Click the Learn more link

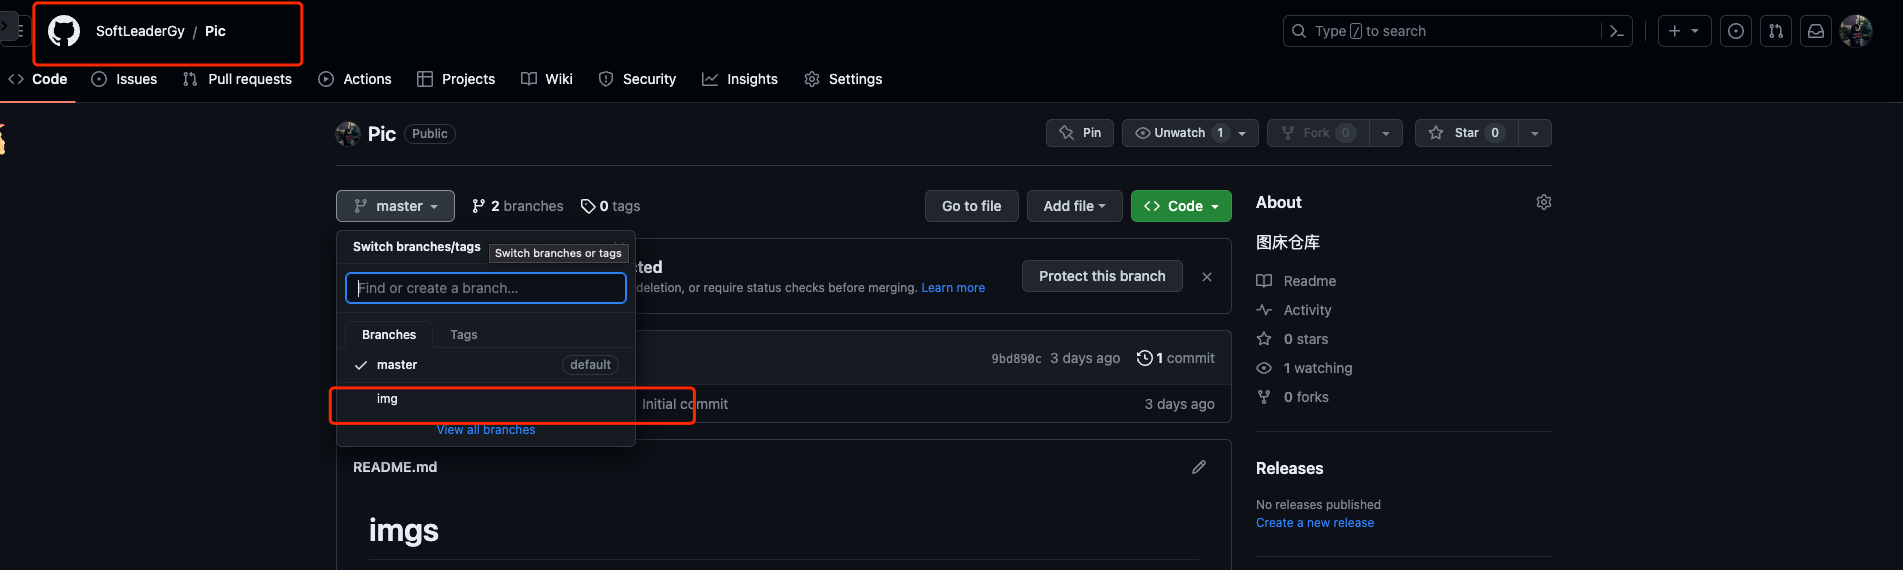tap(953, 288)
